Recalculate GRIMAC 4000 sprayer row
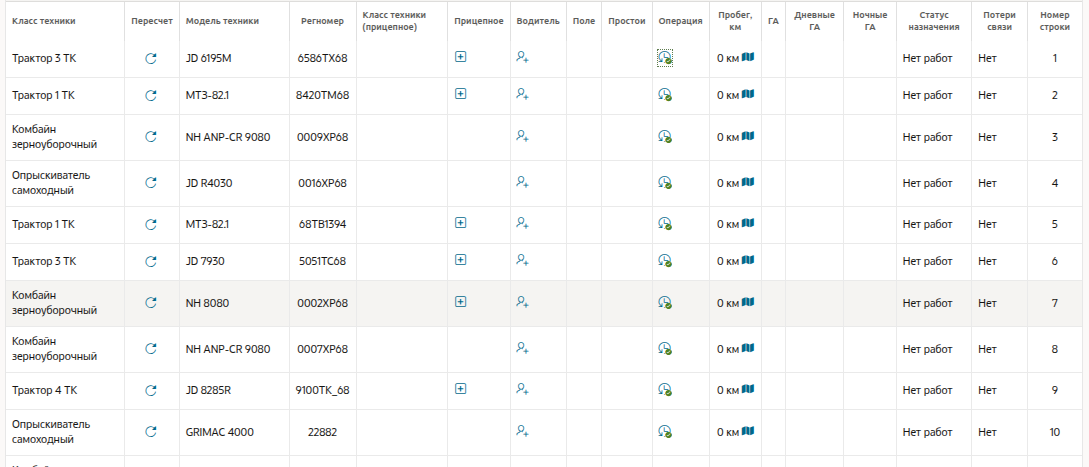Image resolution: width=1089 pixels, height=467 pixels. pos(151,432)
